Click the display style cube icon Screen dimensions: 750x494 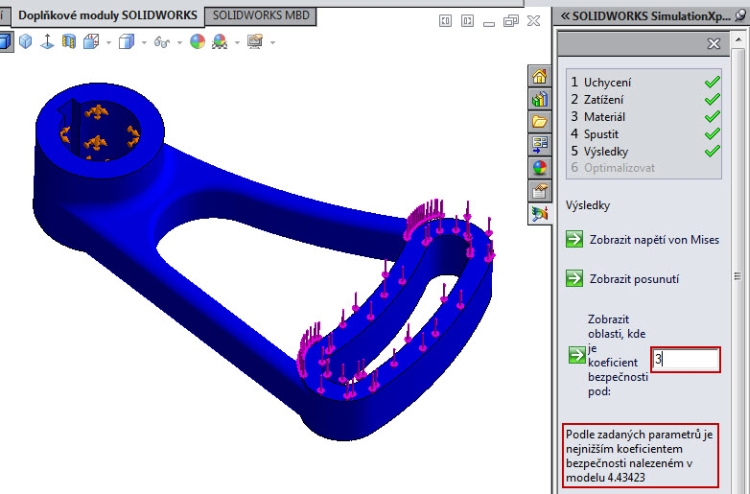[x=127, y=42]
